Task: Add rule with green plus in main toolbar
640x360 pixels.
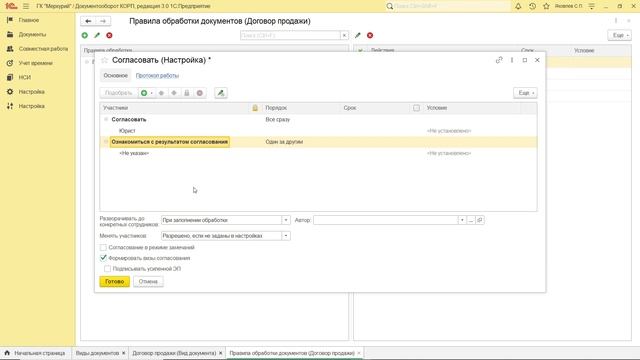Action: [85, 36]
